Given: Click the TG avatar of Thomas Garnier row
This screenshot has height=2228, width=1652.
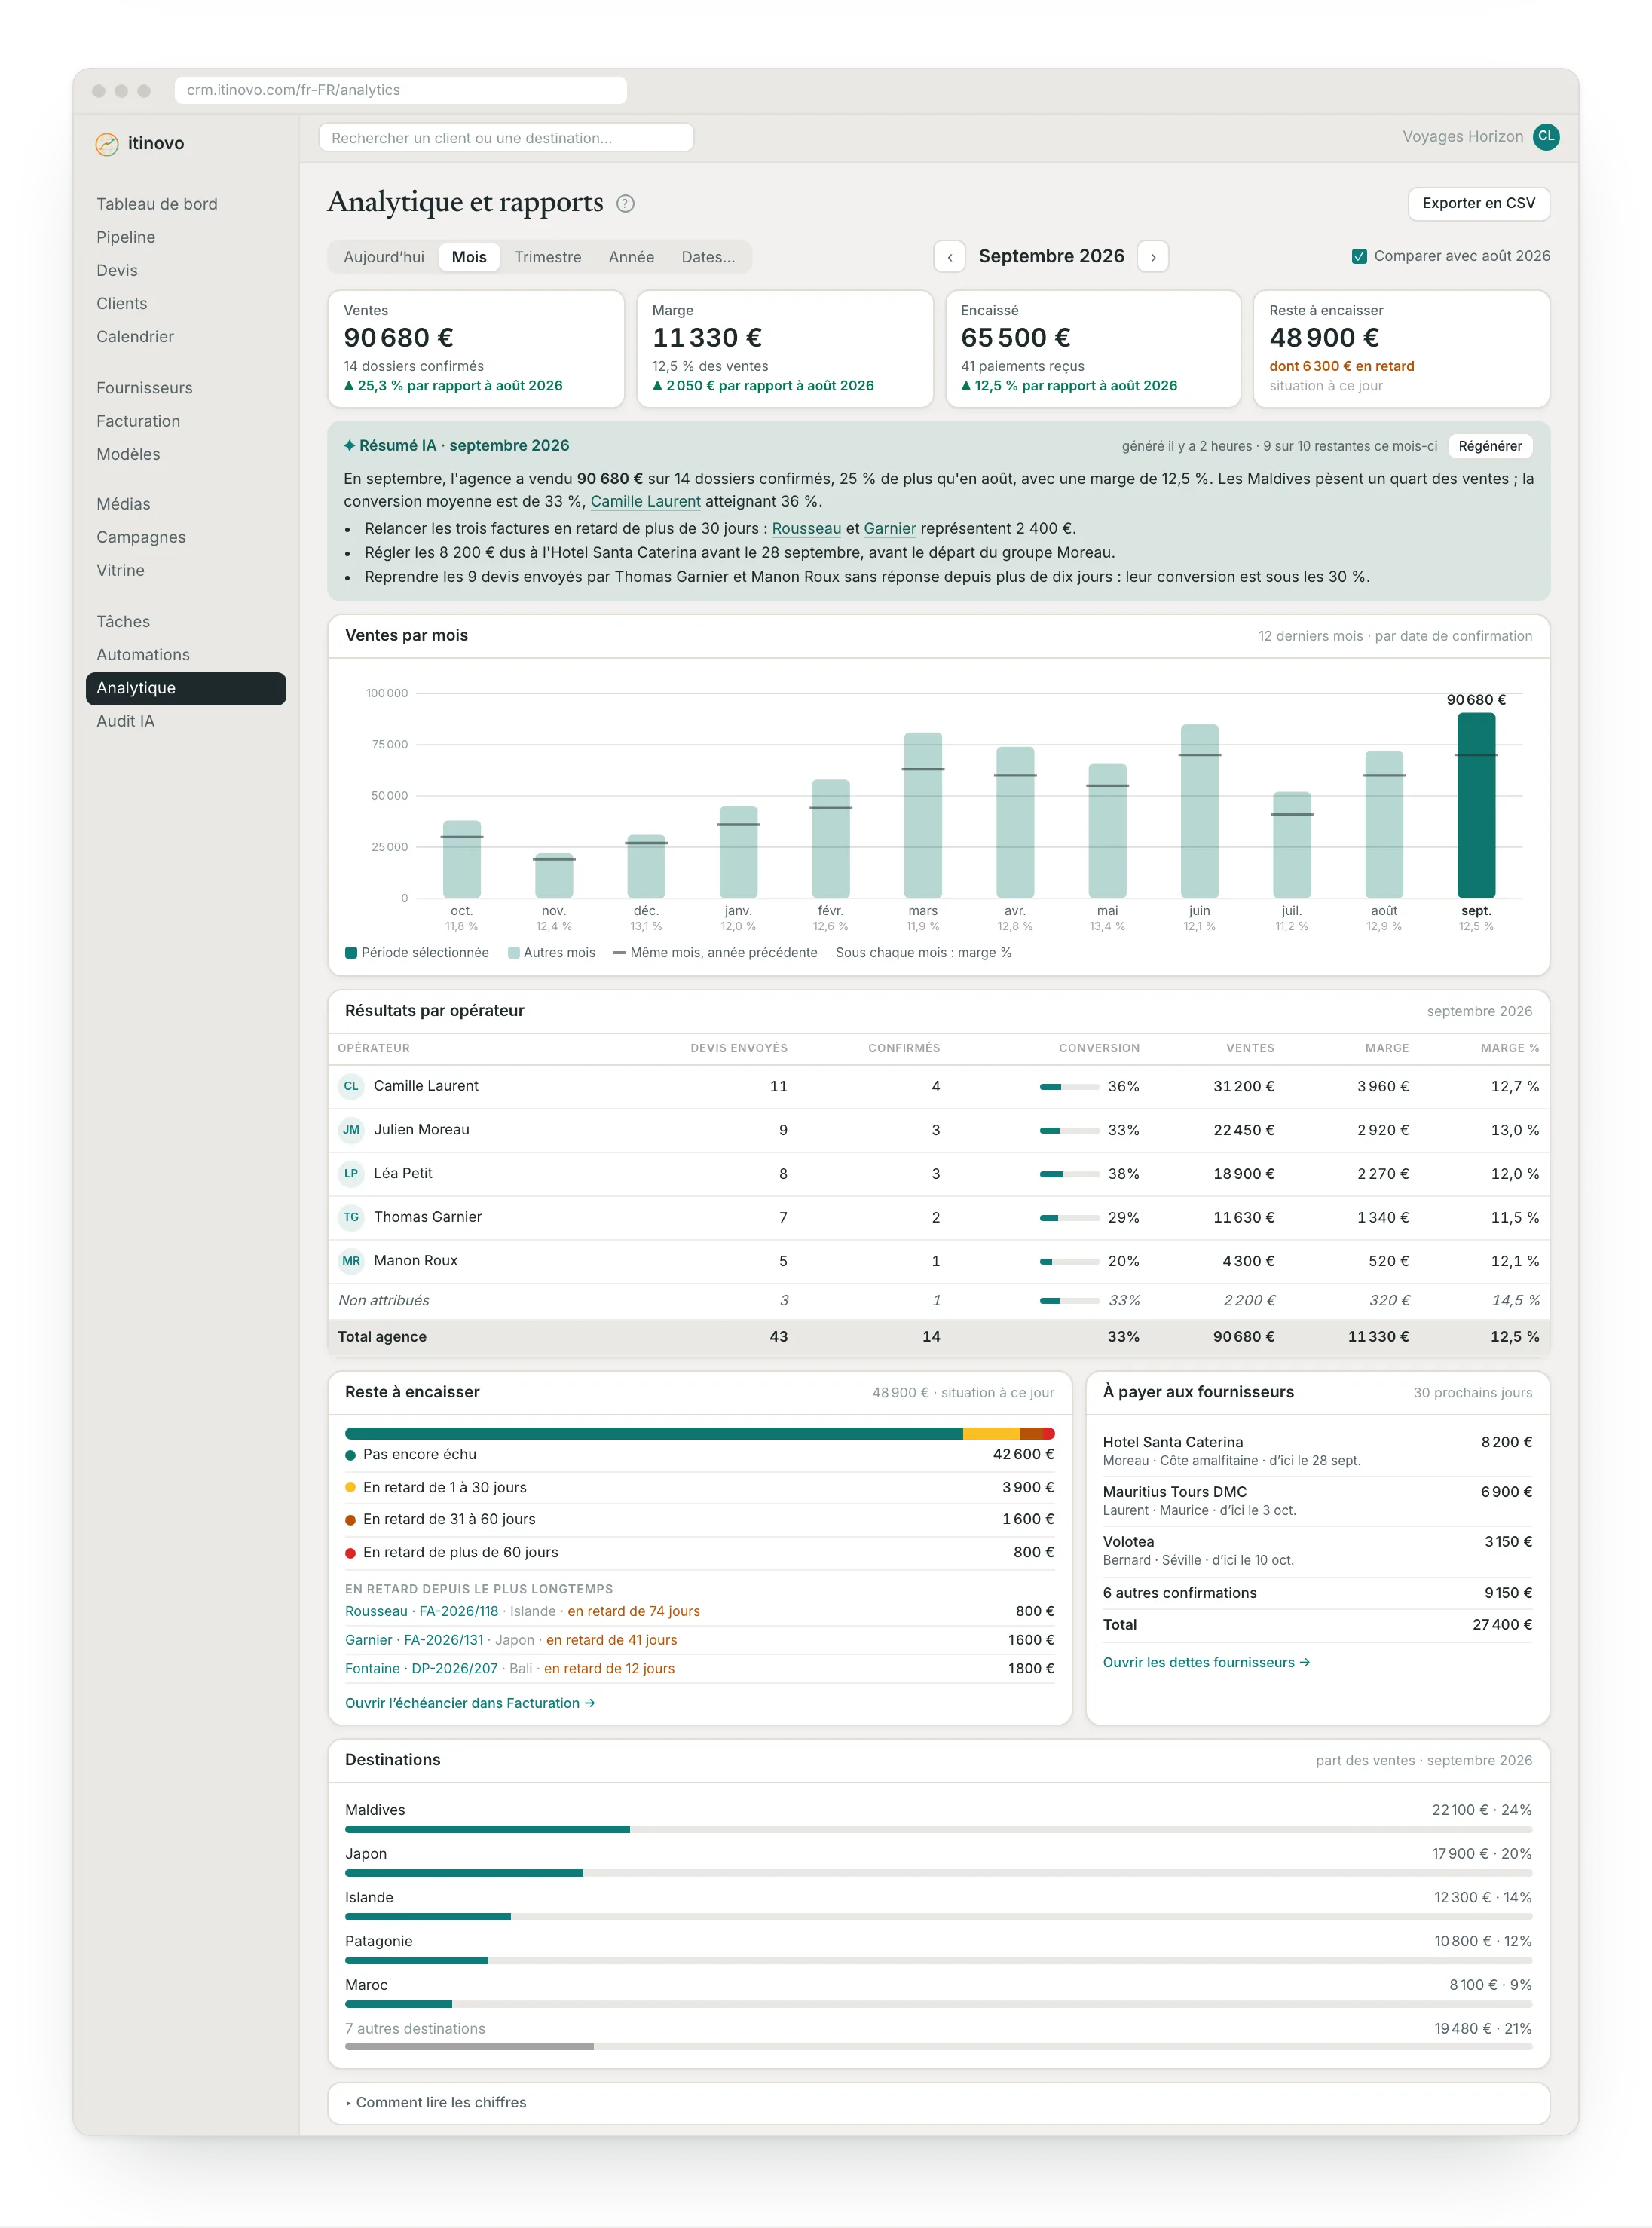Looking at the screenshot, I should tap(351, 1217).
